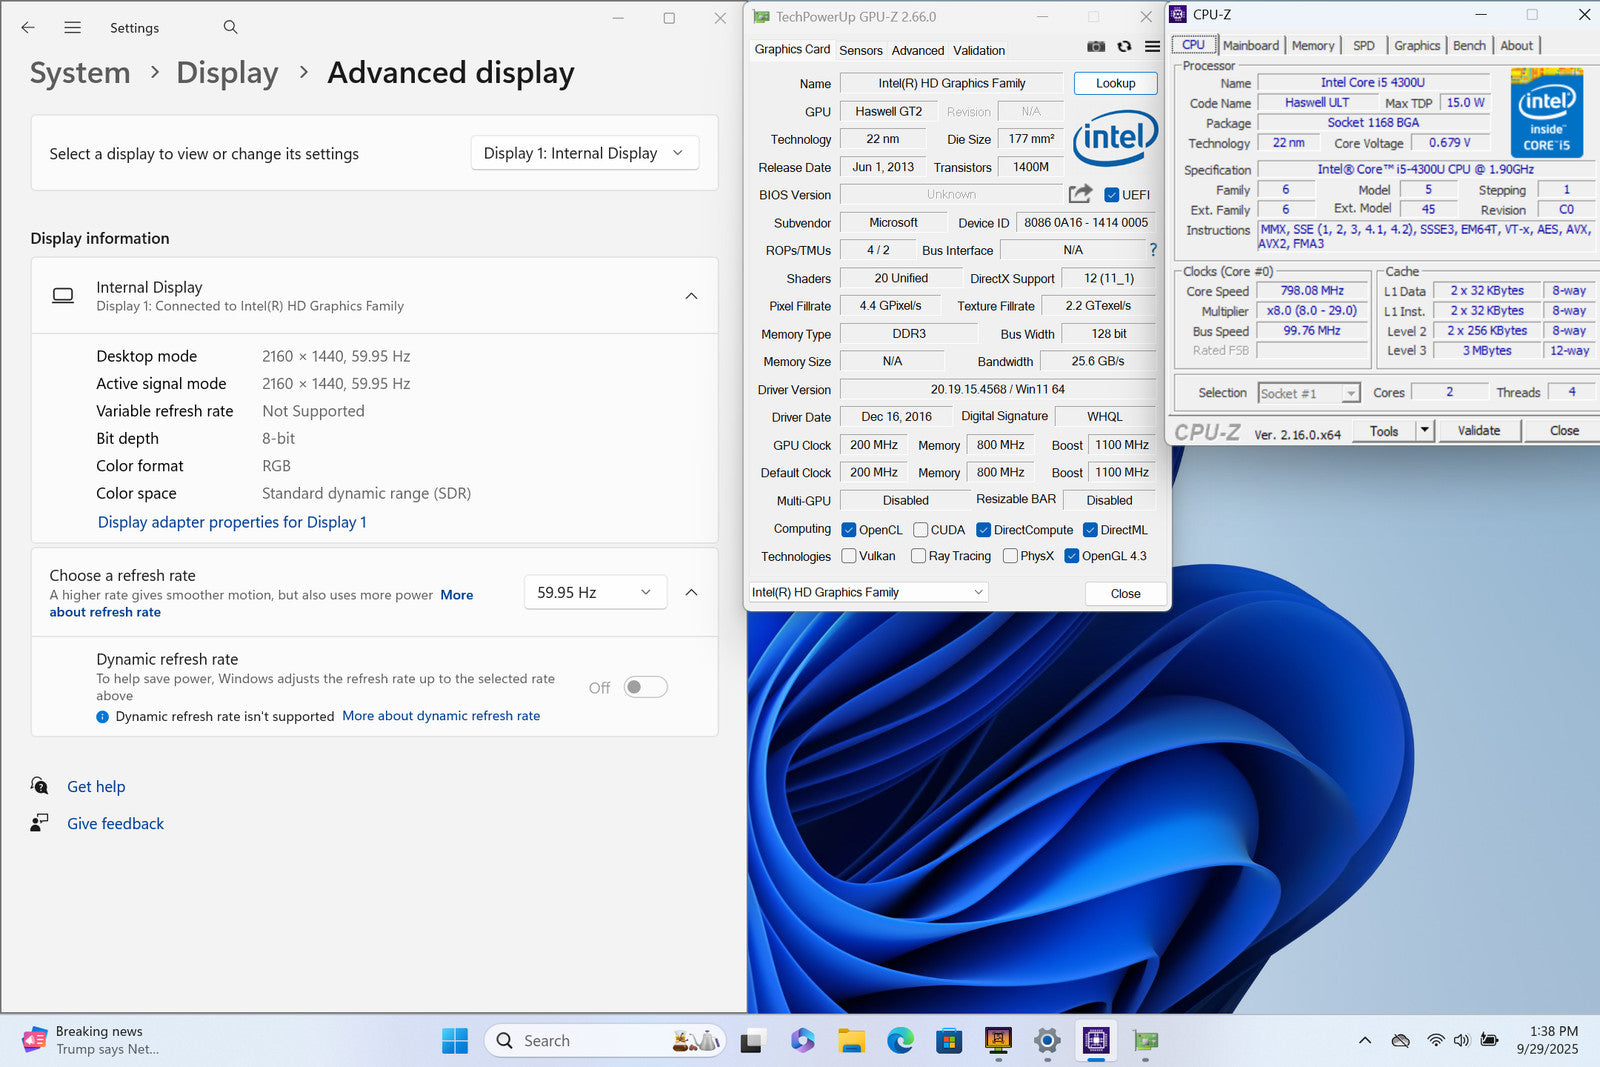Open Microsoft Edge from the taskbar
The height and width of the screenshot is (1067, 1600).
coord(900,1041)
